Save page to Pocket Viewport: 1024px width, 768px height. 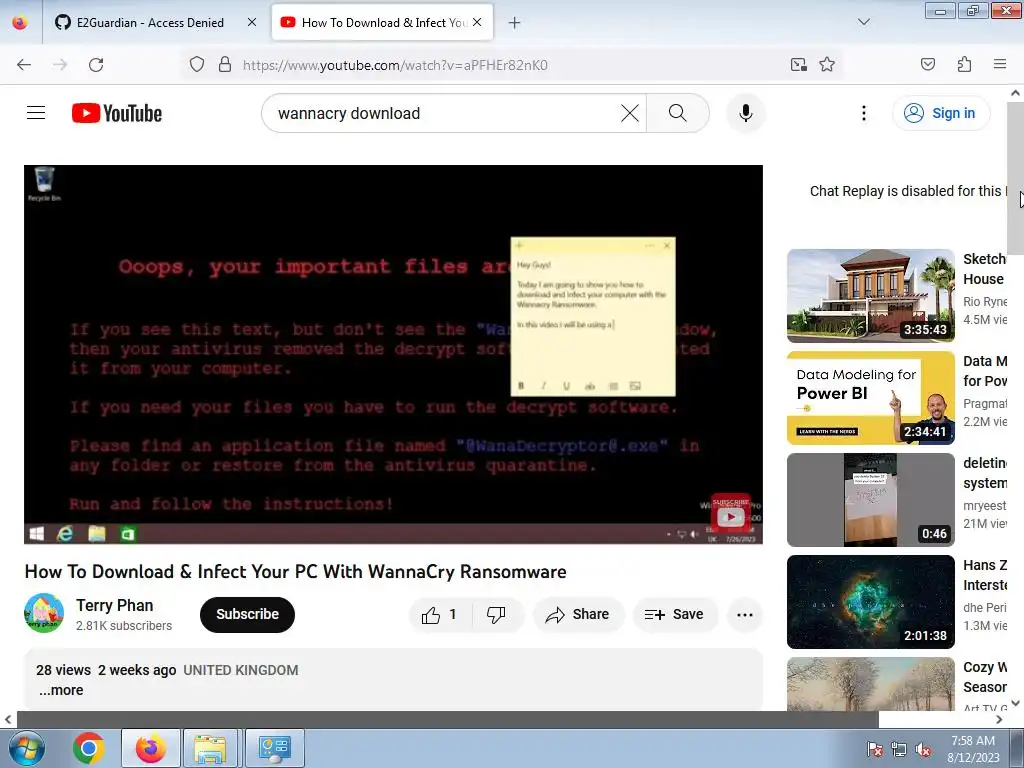tap(927, 64)
